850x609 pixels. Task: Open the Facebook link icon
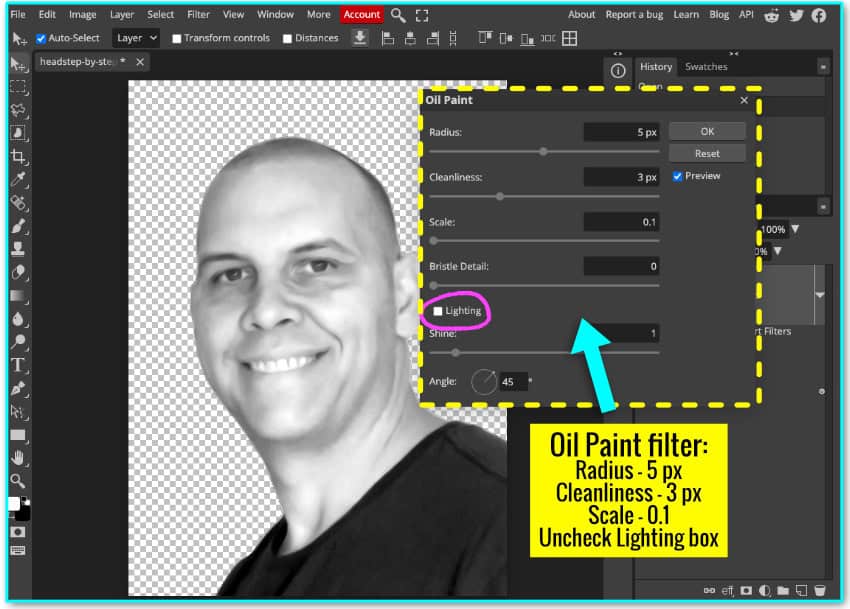(x=819, y=15)
